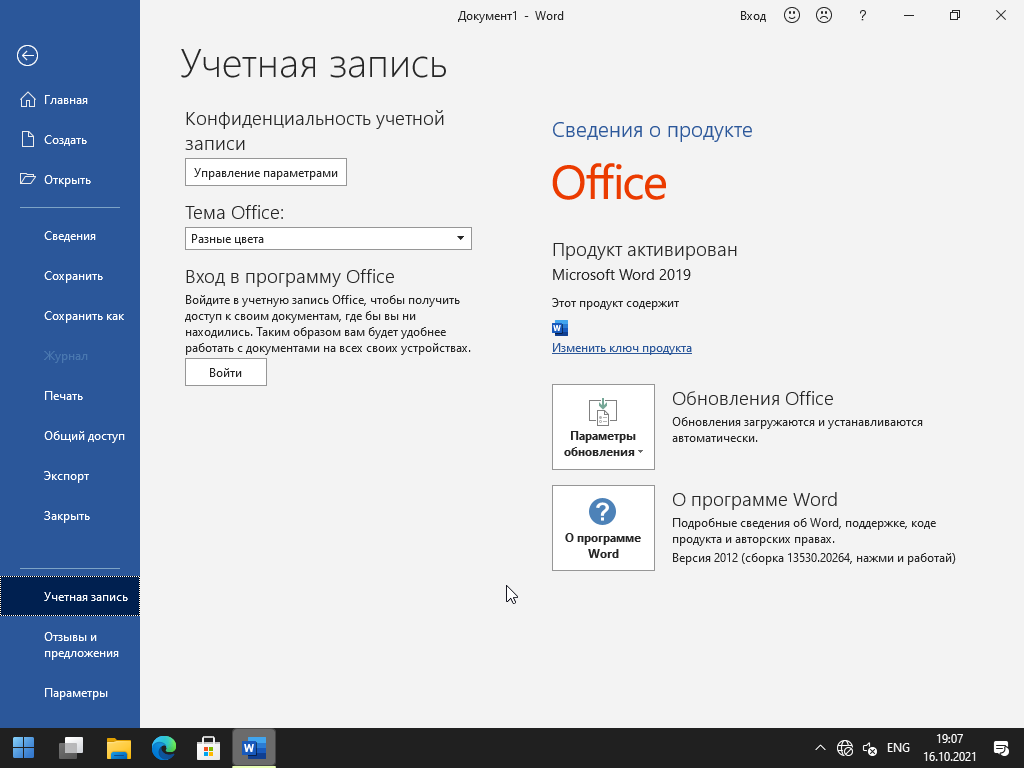Click the sad frown feedback icon
The height and width of the screenshot is (768, 1024).
coord(824,16)
